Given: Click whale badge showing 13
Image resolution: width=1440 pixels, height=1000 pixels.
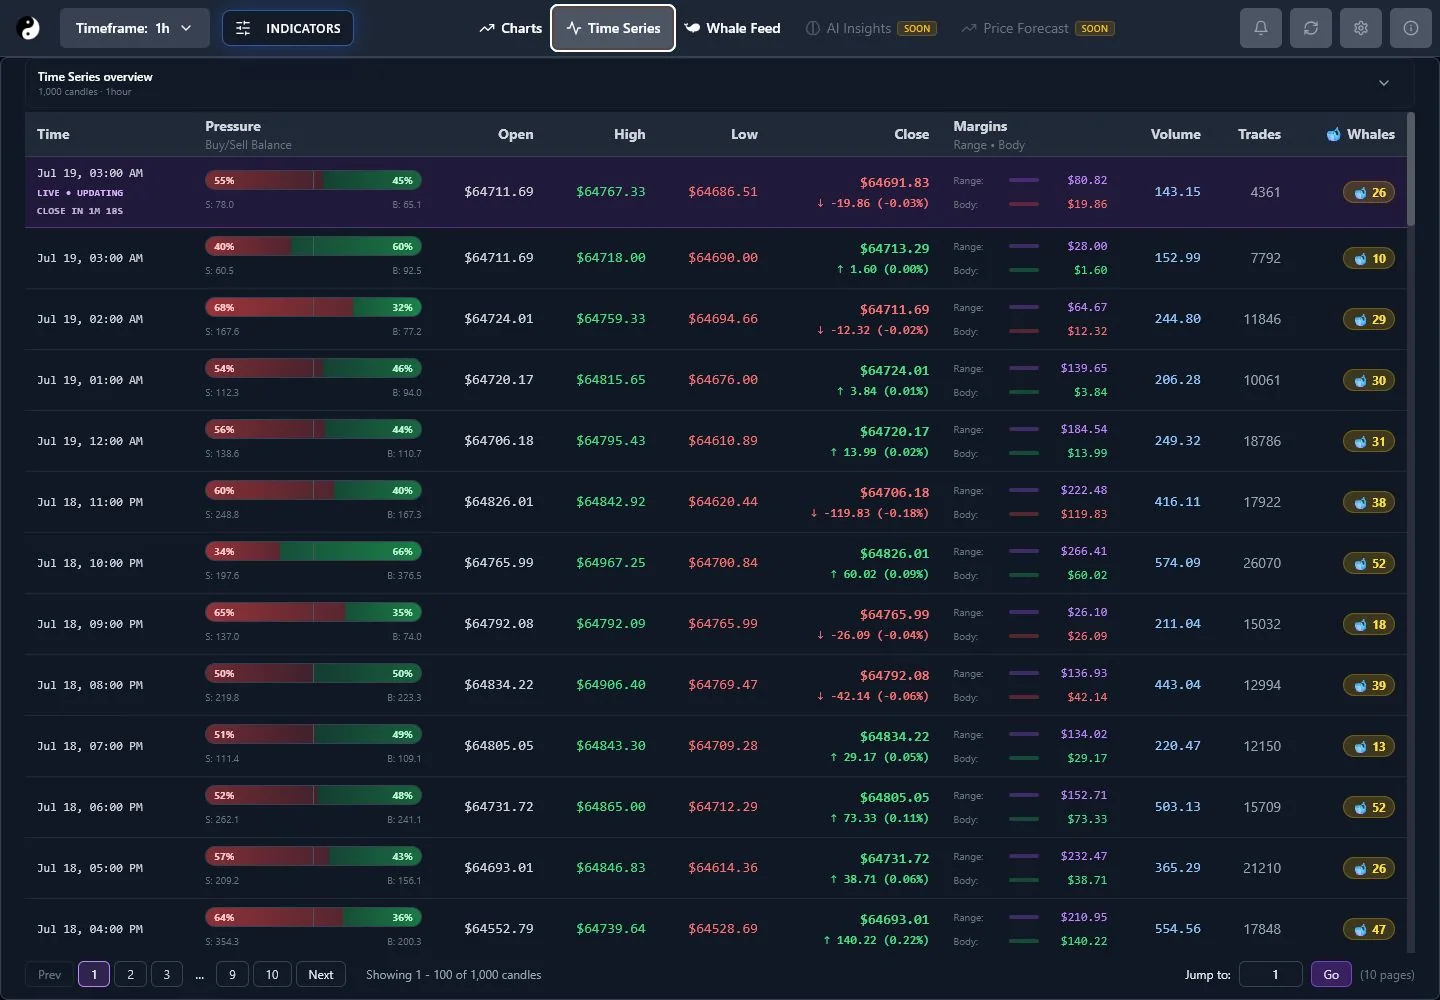Looking at the screenshot, I should tap(1369, 746).
